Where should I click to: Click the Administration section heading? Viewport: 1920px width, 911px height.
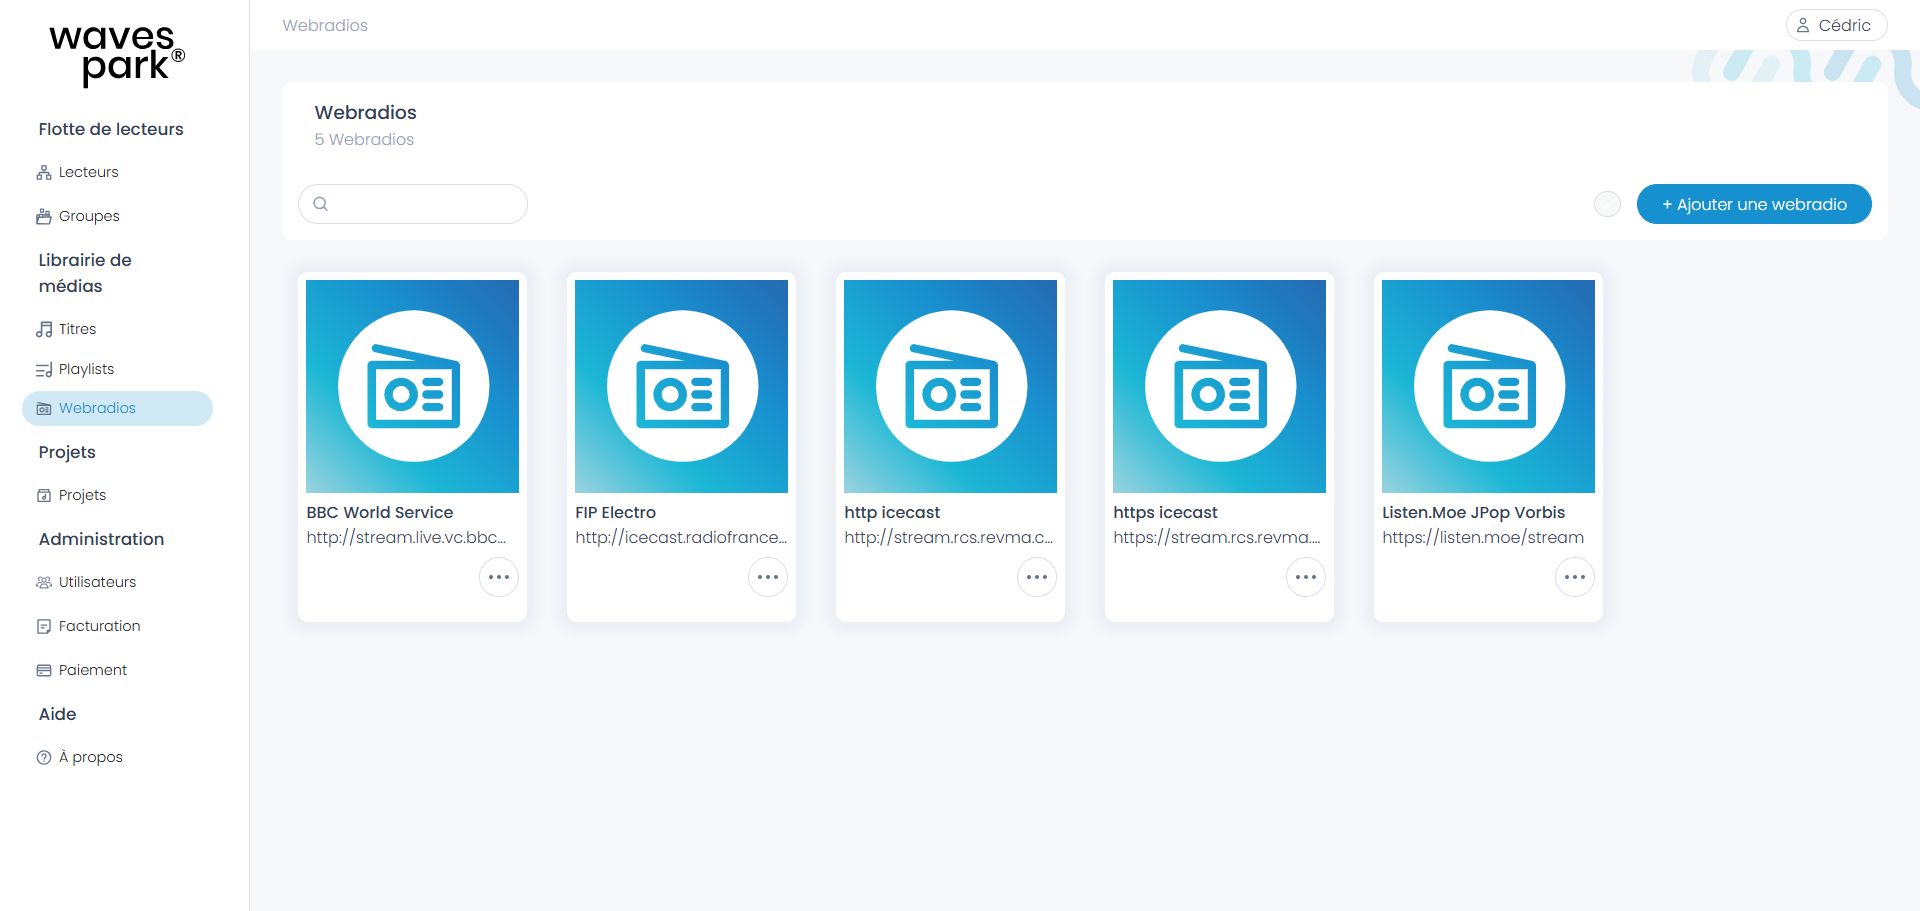click(x=101, y=539)
